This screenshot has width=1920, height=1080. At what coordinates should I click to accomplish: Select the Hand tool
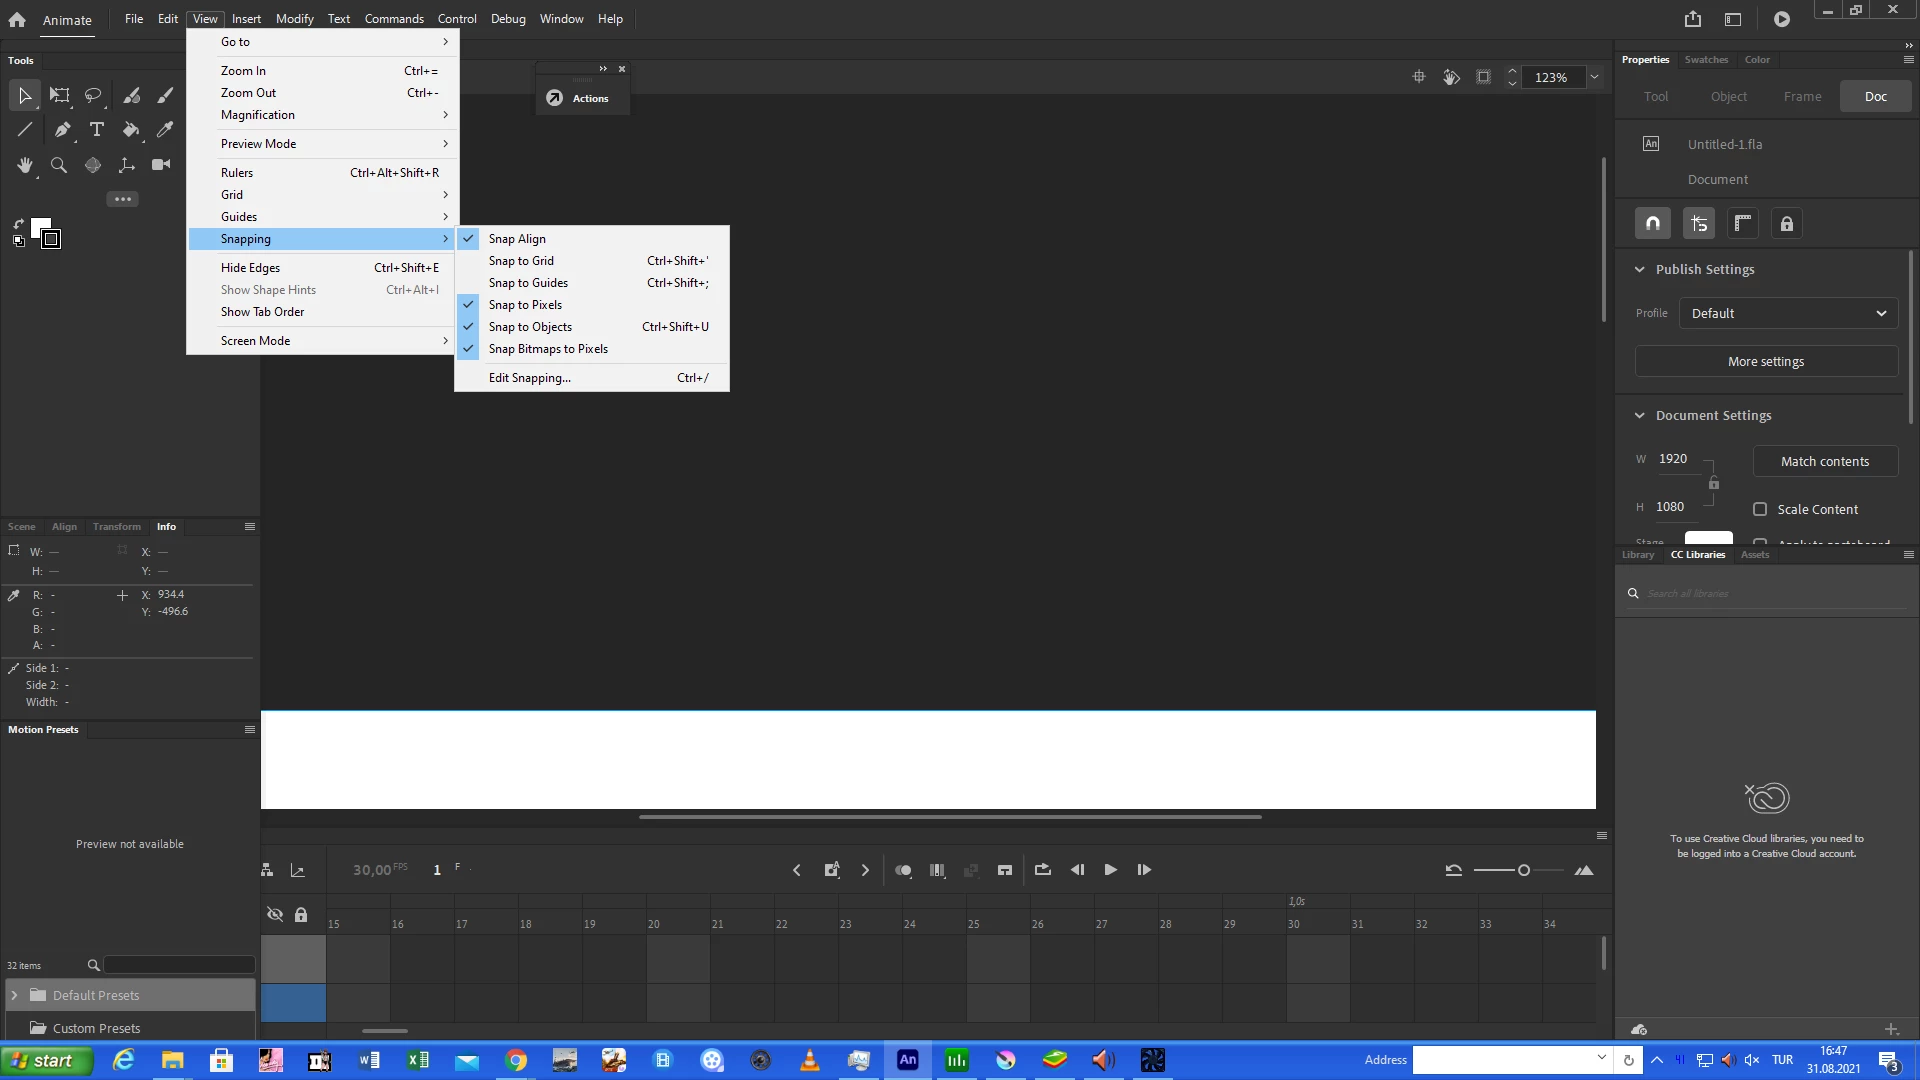(25, 165)
